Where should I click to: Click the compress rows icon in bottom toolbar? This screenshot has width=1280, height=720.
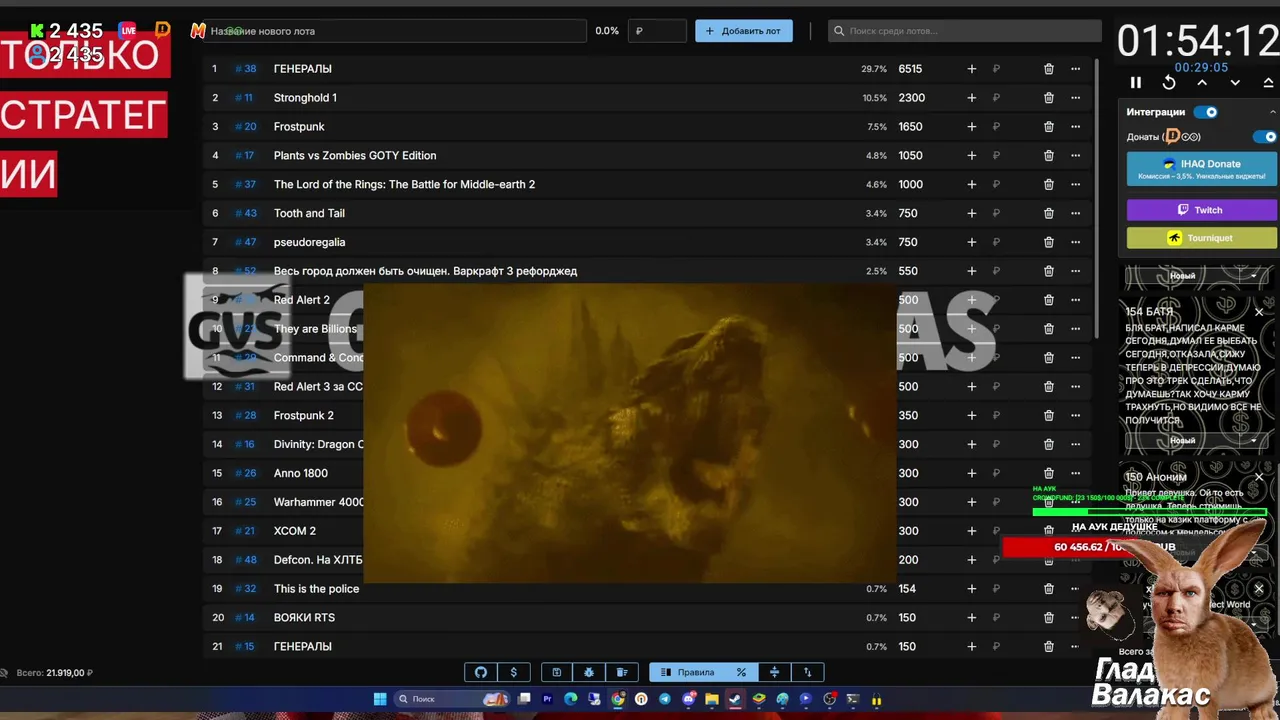(x=774, y=672)
